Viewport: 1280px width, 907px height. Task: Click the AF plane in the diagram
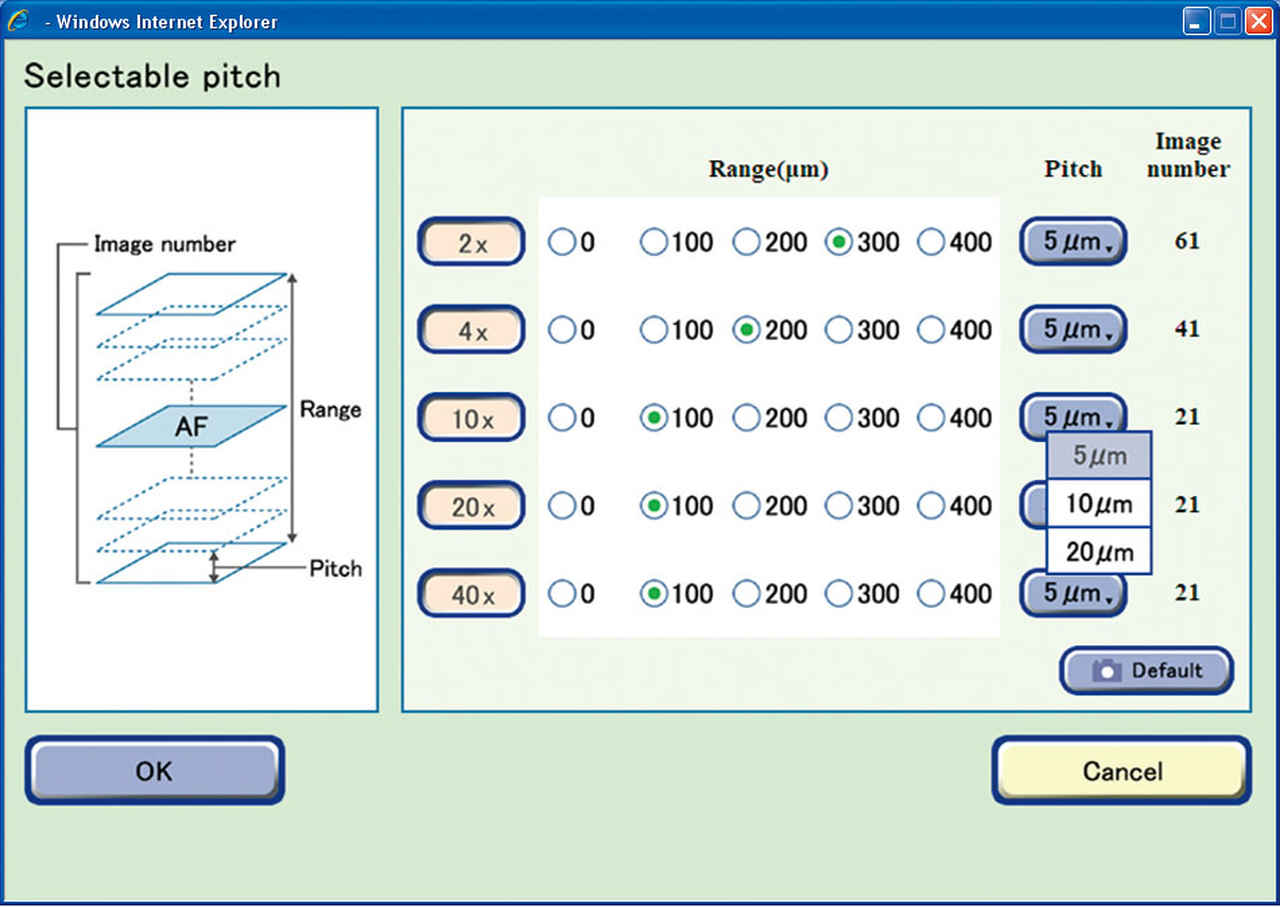pos(191,427)
